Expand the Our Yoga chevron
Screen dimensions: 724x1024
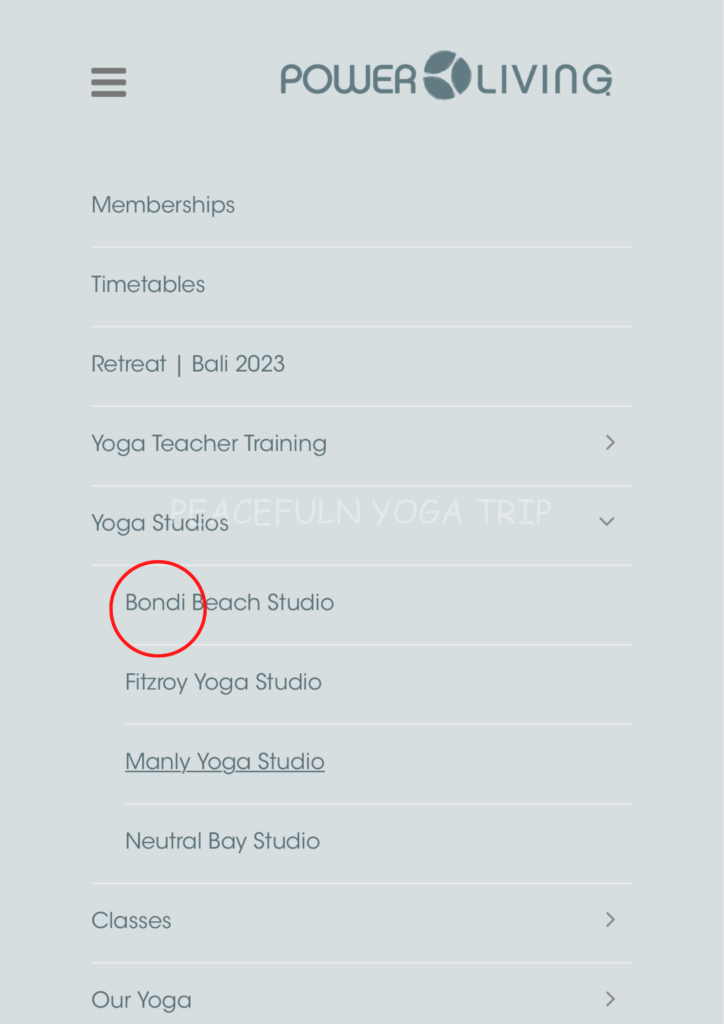pyautogui.click(x=610, y=999)
